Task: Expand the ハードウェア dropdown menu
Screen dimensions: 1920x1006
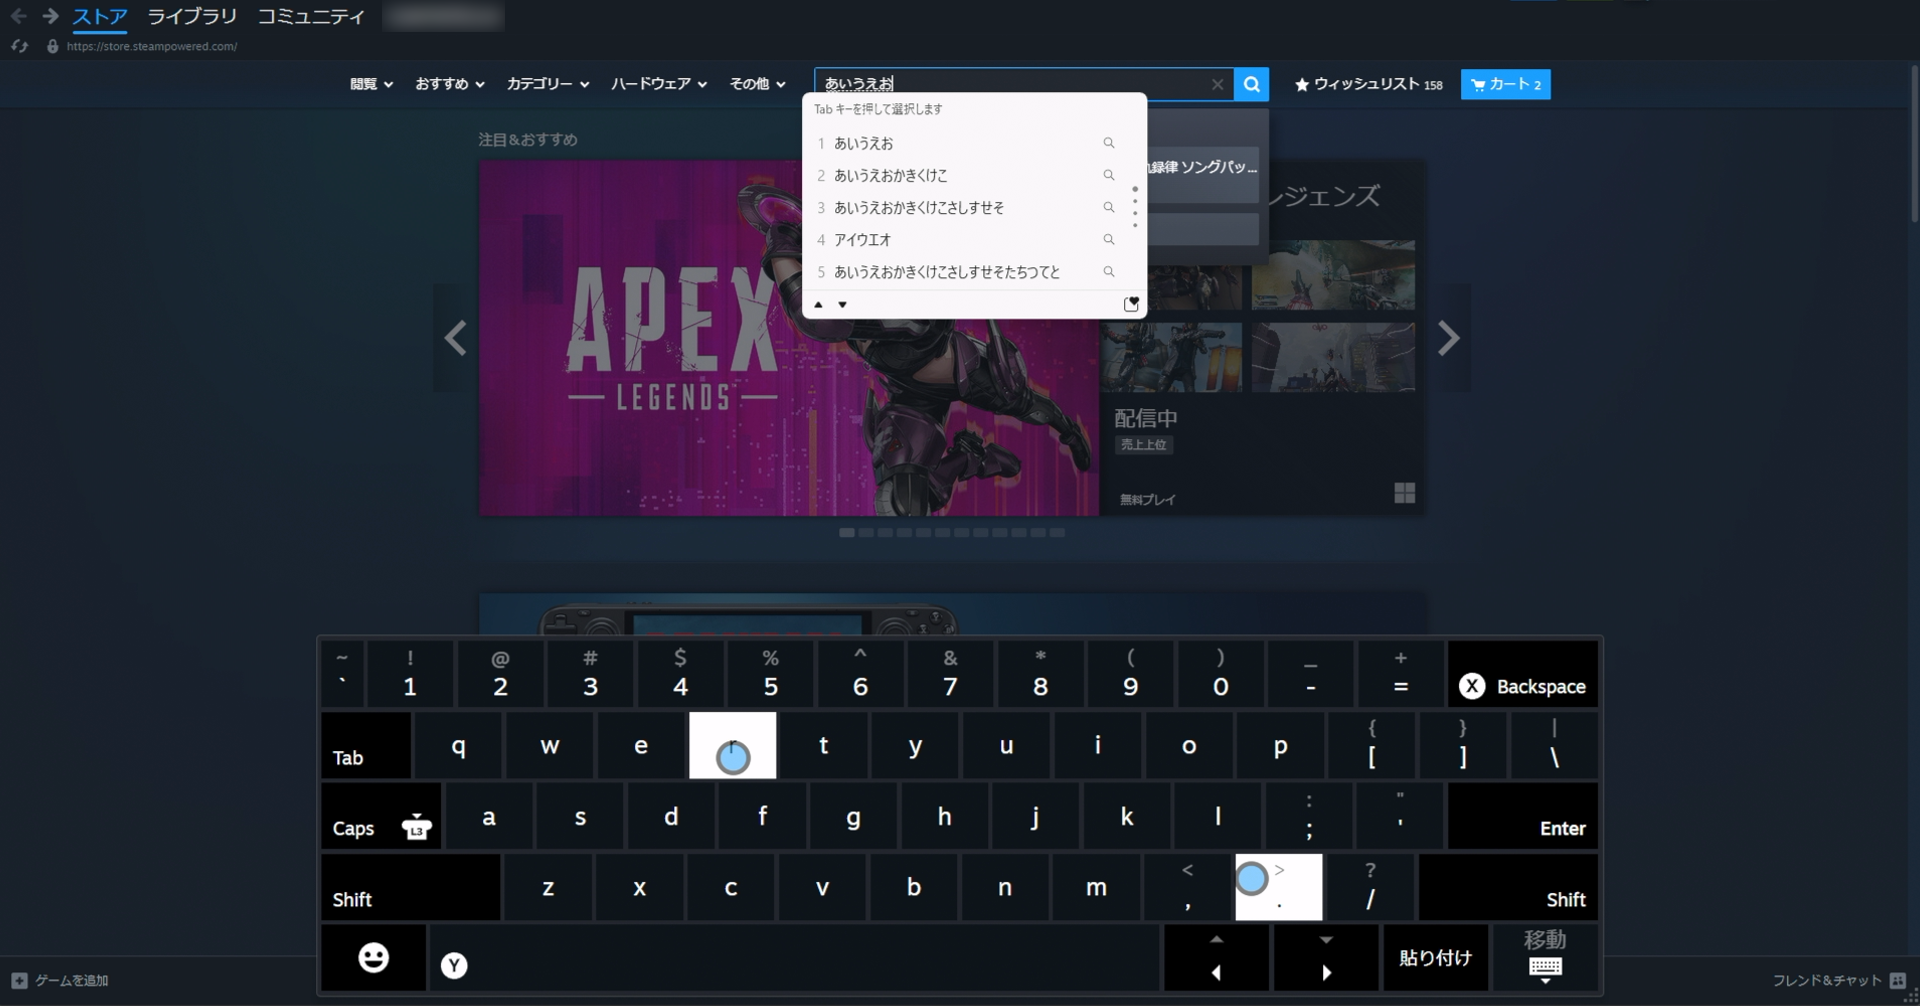Action: coord(659,84)
